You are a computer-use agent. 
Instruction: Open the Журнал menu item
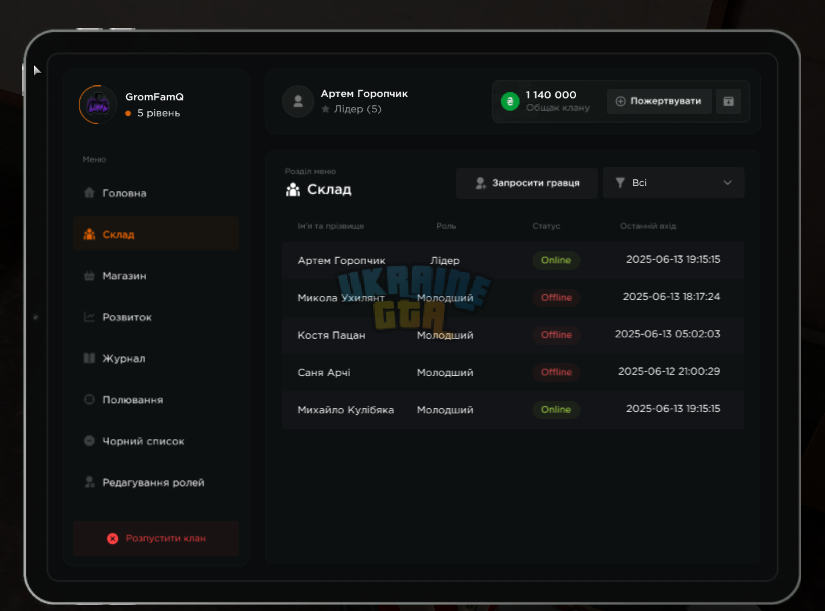(x=156, y=358)
